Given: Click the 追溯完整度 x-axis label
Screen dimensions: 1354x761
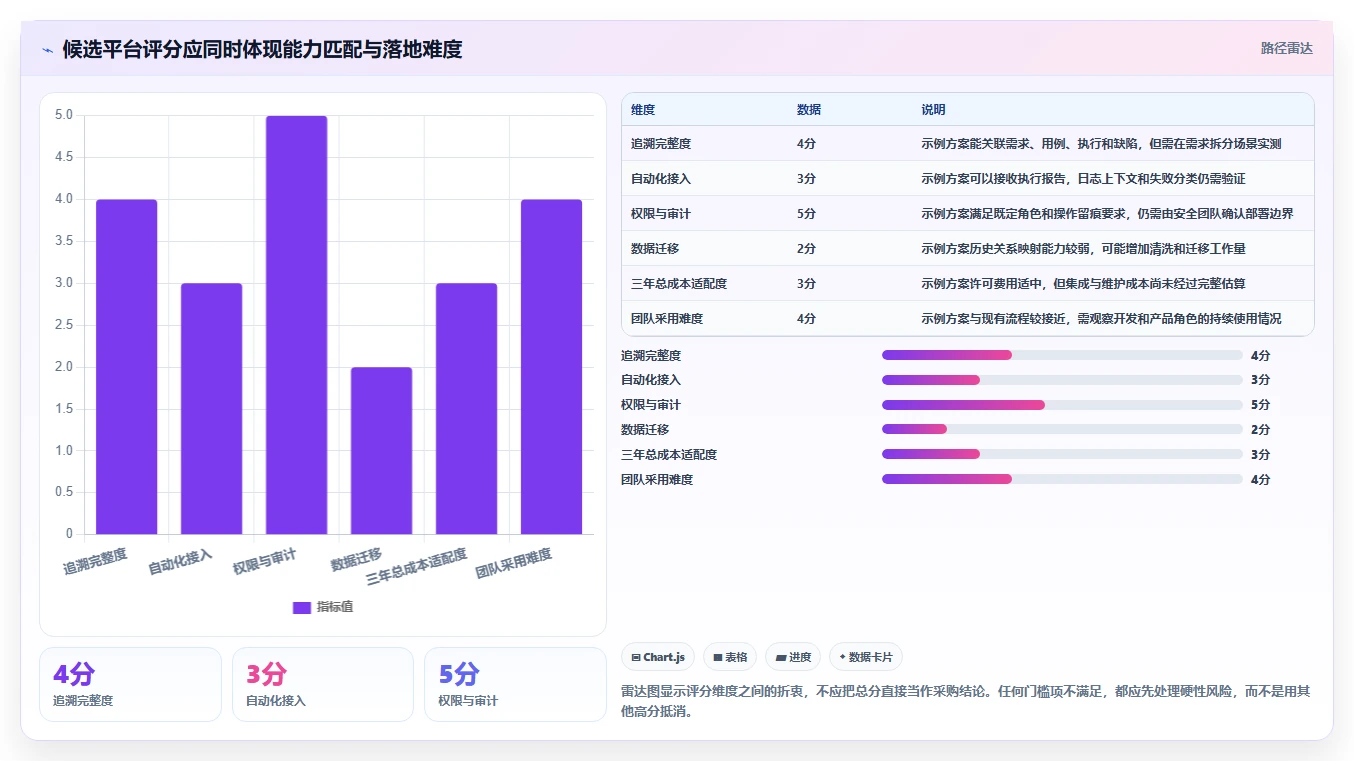Looking at the screenshot, I should click(95, 562).
